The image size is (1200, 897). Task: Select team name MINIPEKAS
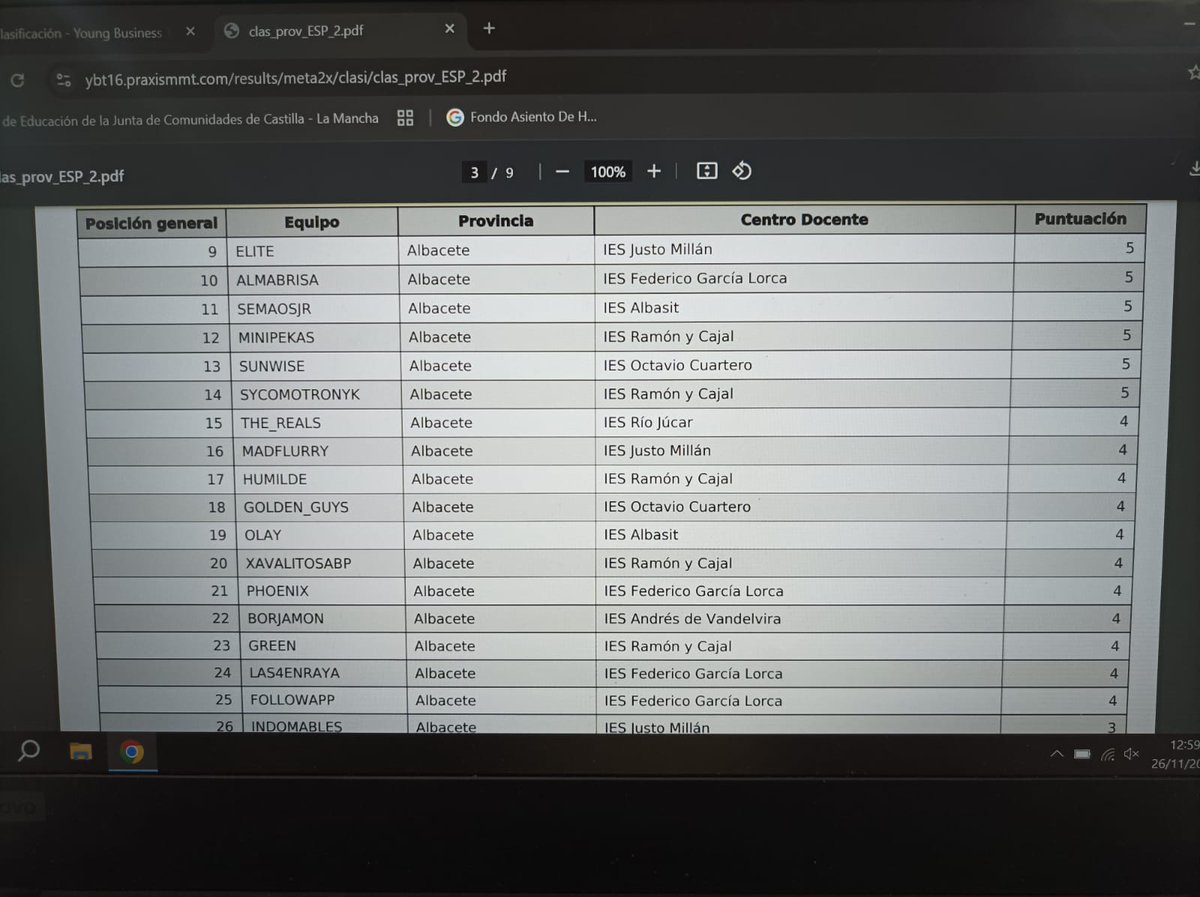[x=277, y=338]
